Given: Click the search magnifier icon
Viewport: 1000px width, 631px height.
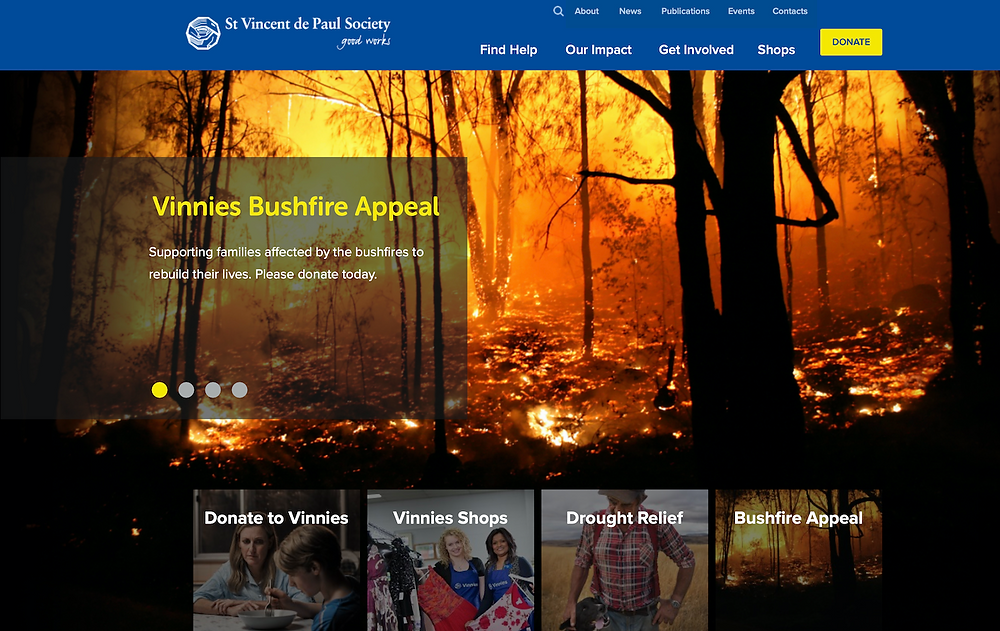Looking at the screenshot, I should pyautogui.click(x=558, y=11).
